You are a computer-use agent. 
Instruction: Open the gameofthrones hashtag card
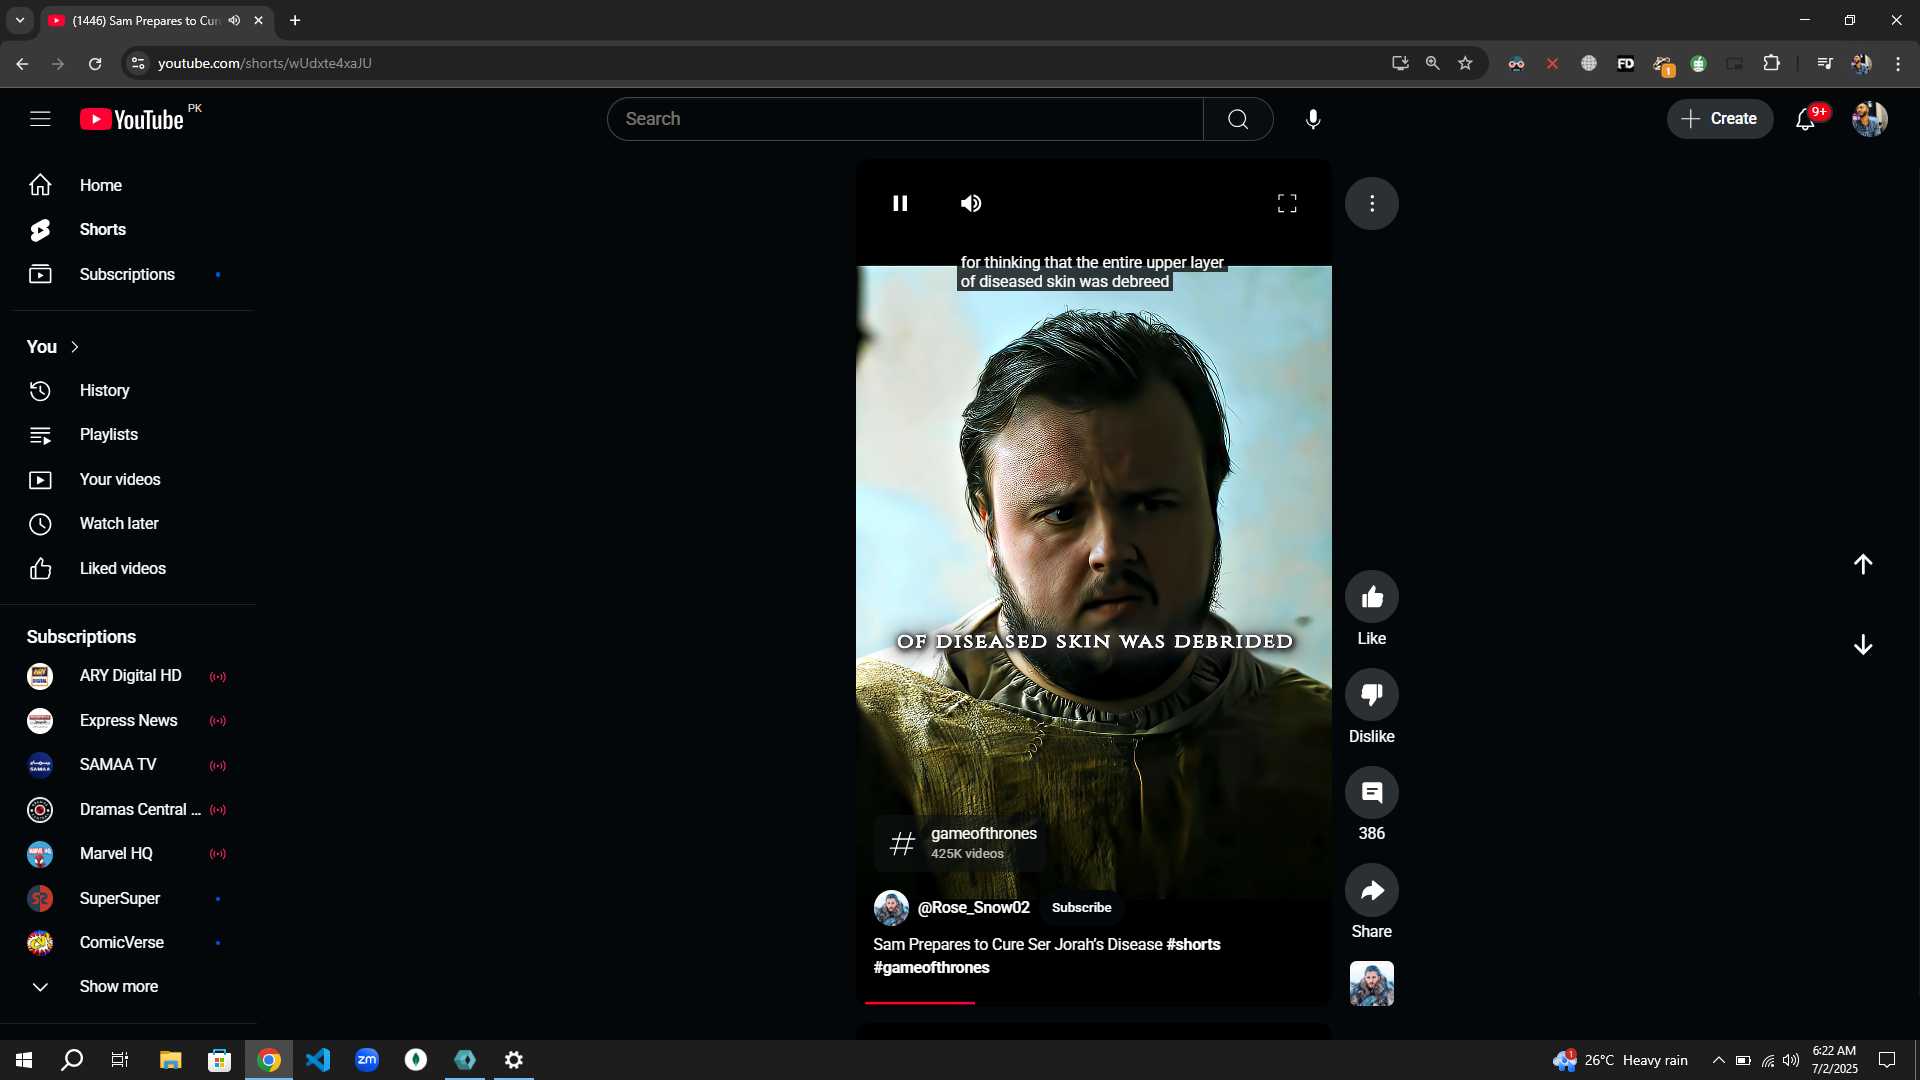click(961, 844)
